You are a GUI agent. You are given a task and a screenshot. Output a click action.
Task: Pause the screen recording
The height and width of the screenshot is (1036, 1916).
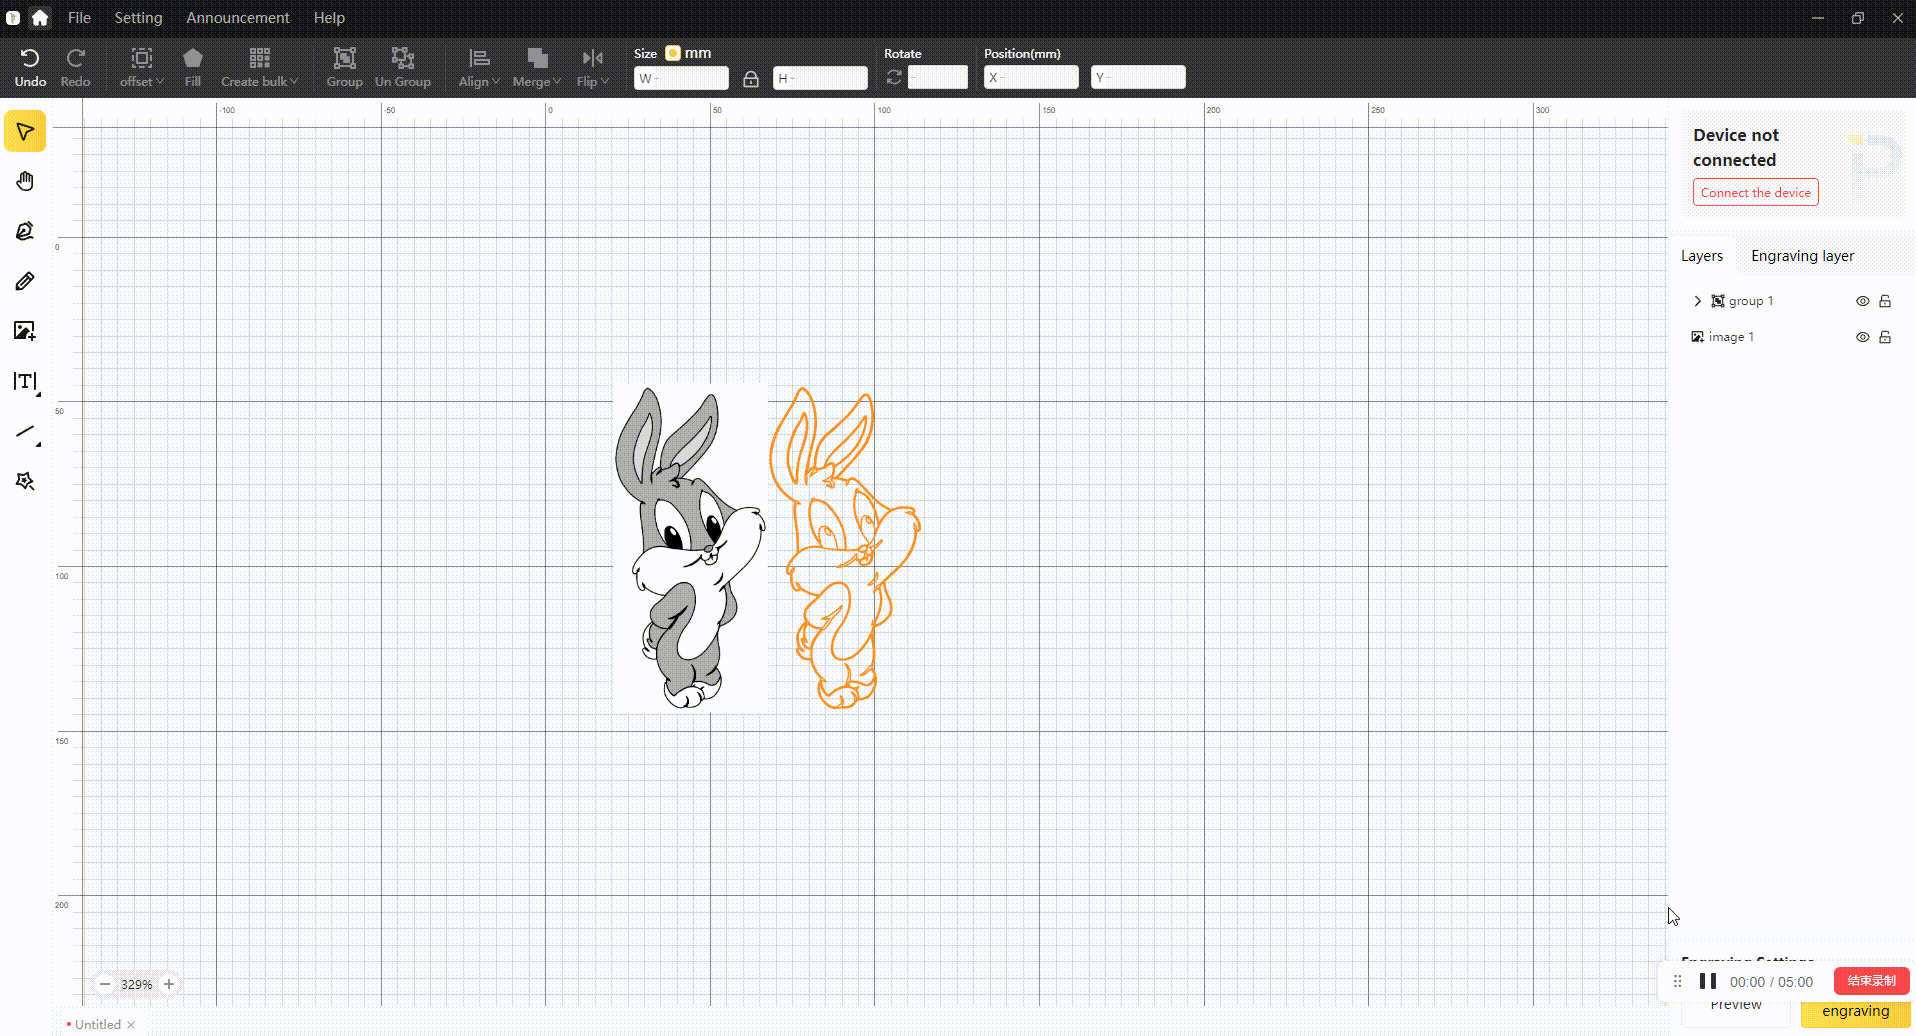(1708, 981)
